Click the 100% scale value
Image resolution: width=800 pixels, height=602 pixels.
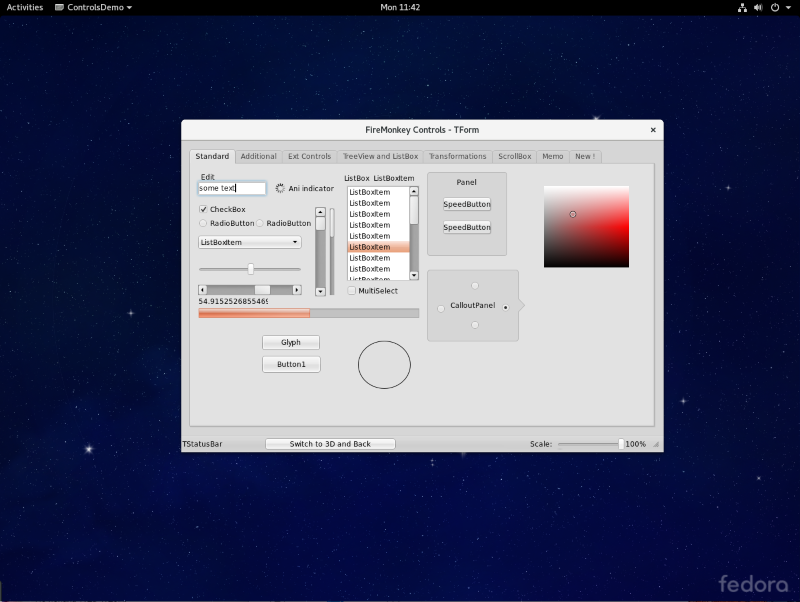636,444
